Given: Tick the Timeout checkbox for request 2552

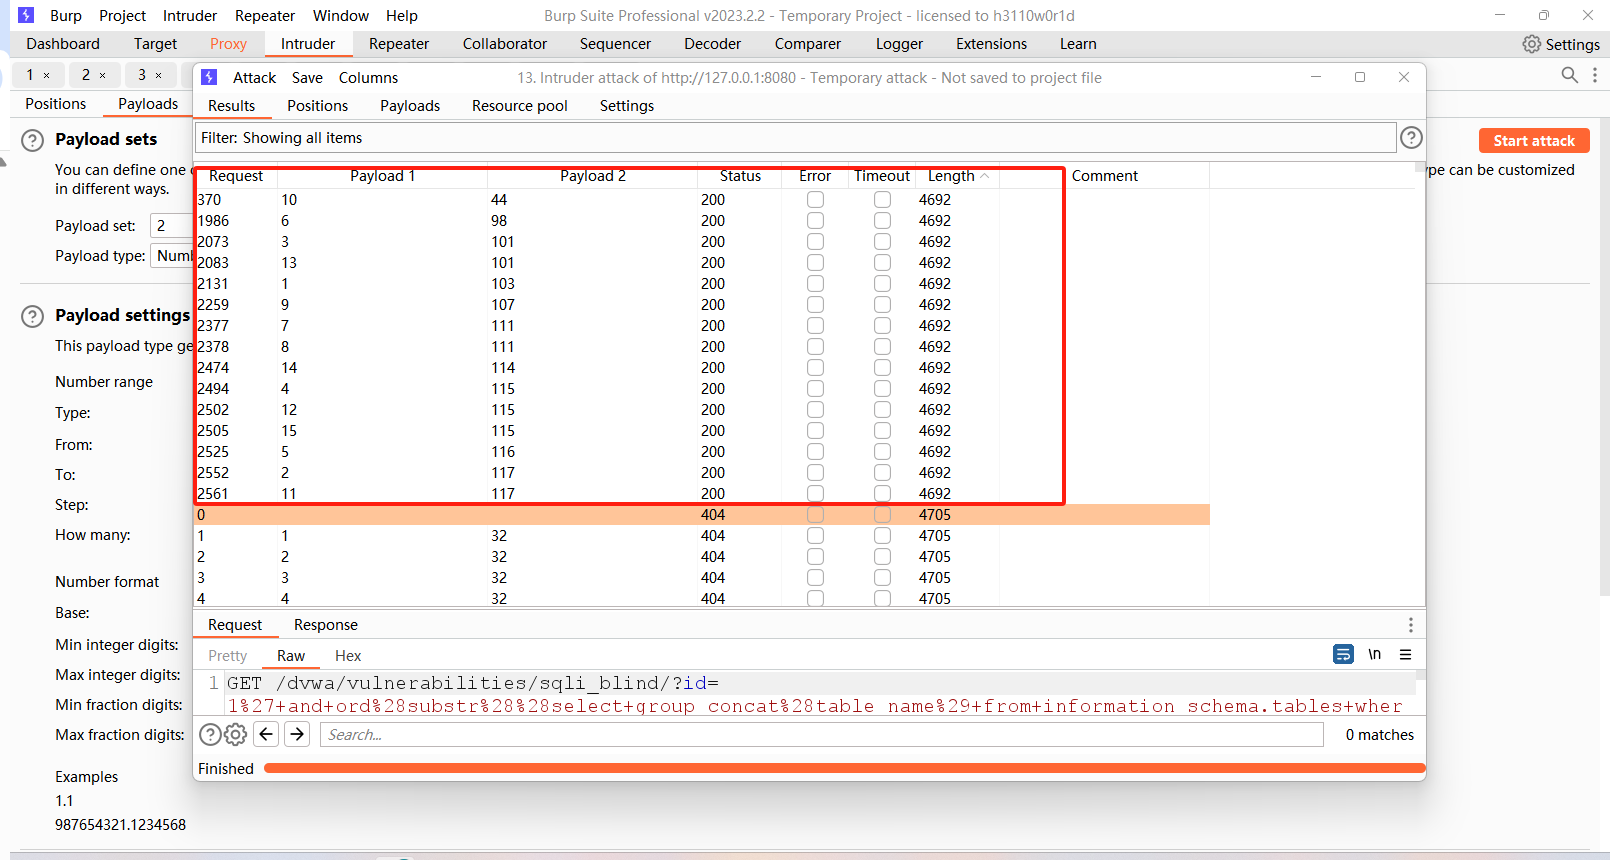Looking at the screenshot, I should tap(882, 473).
